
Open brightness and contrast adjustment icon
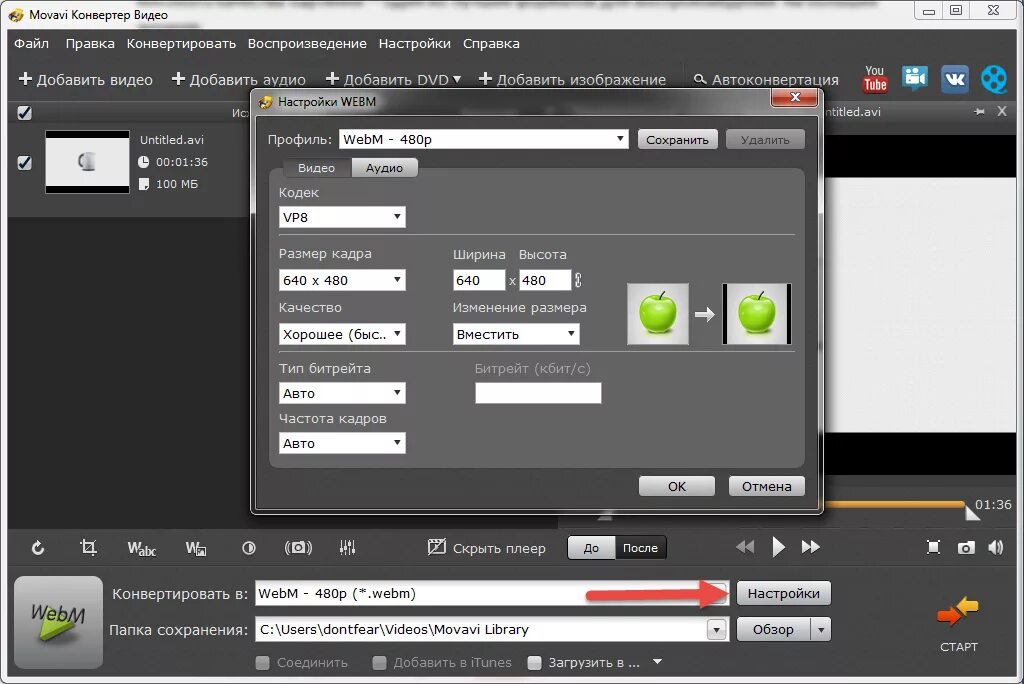[x=249, y=548]
